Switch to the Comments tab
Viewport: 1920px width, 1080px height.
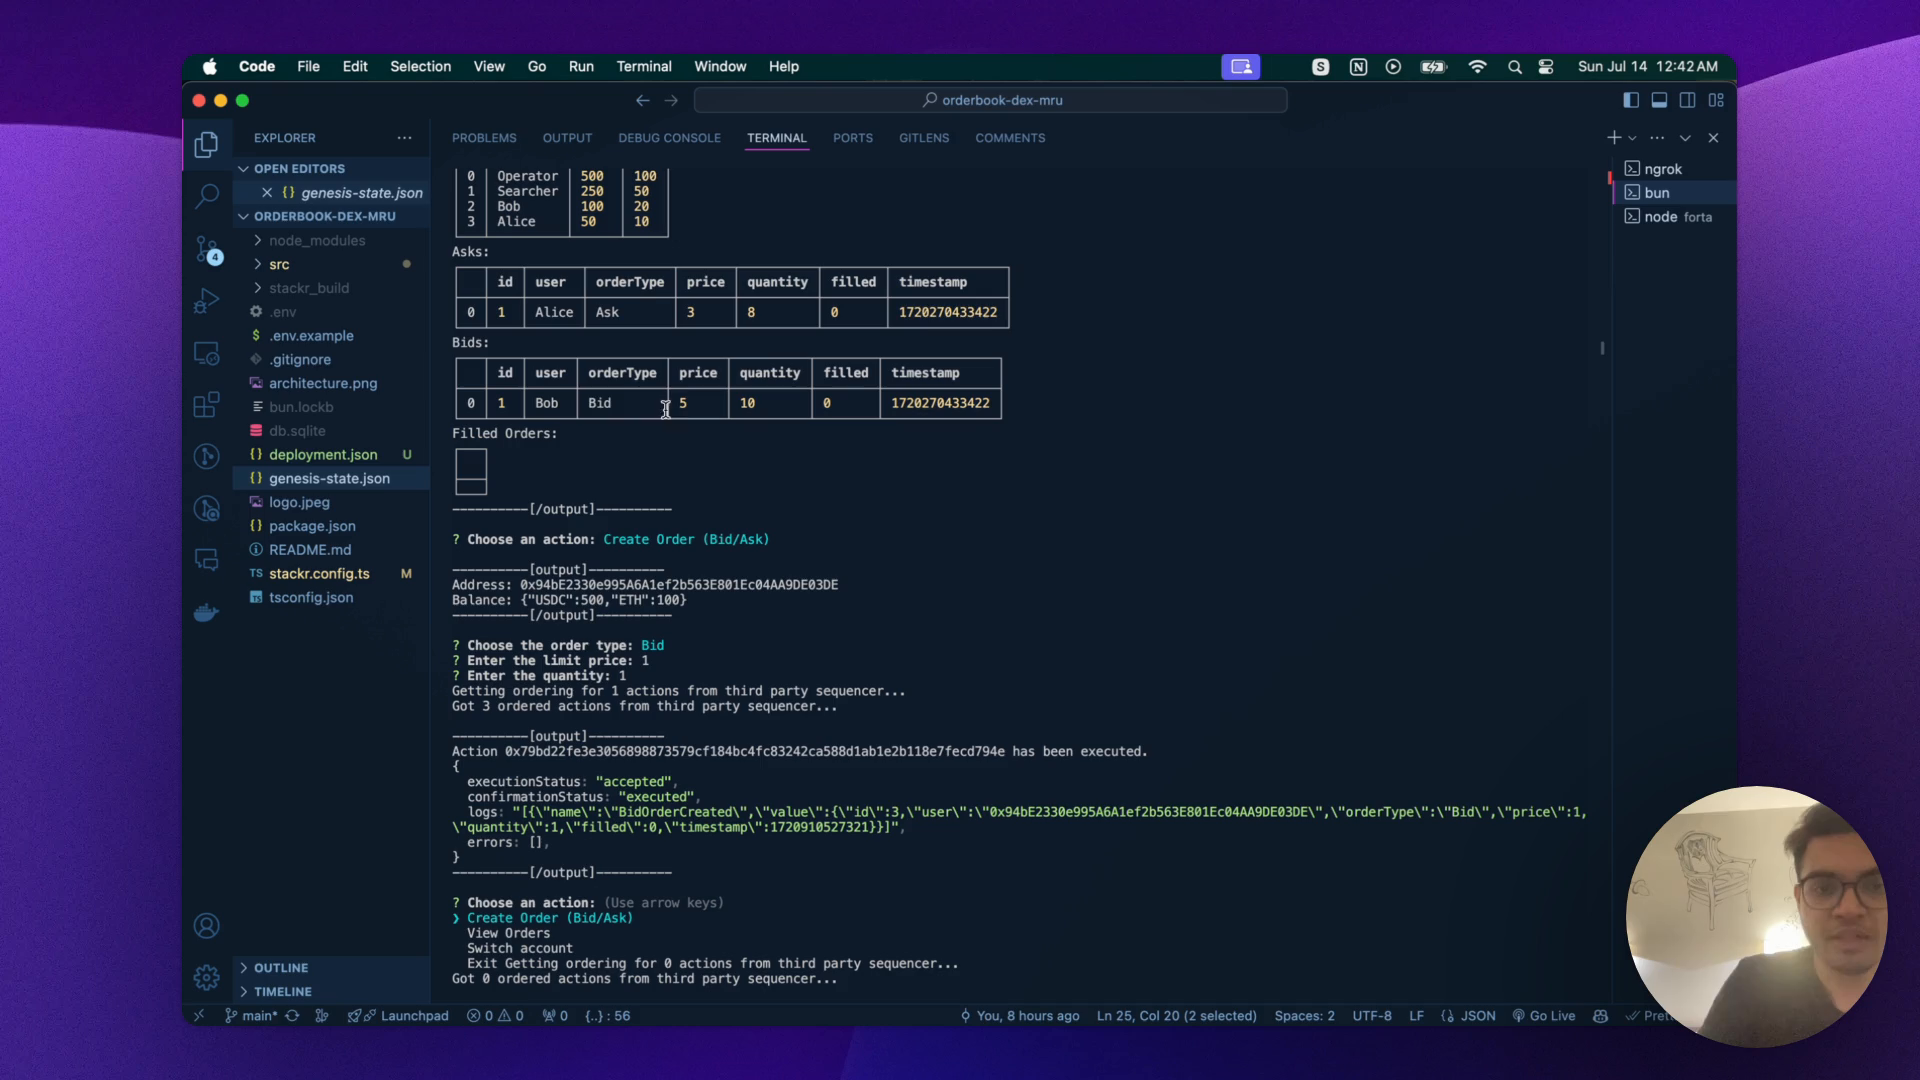pyautogui.click(x=1010, y=138)
